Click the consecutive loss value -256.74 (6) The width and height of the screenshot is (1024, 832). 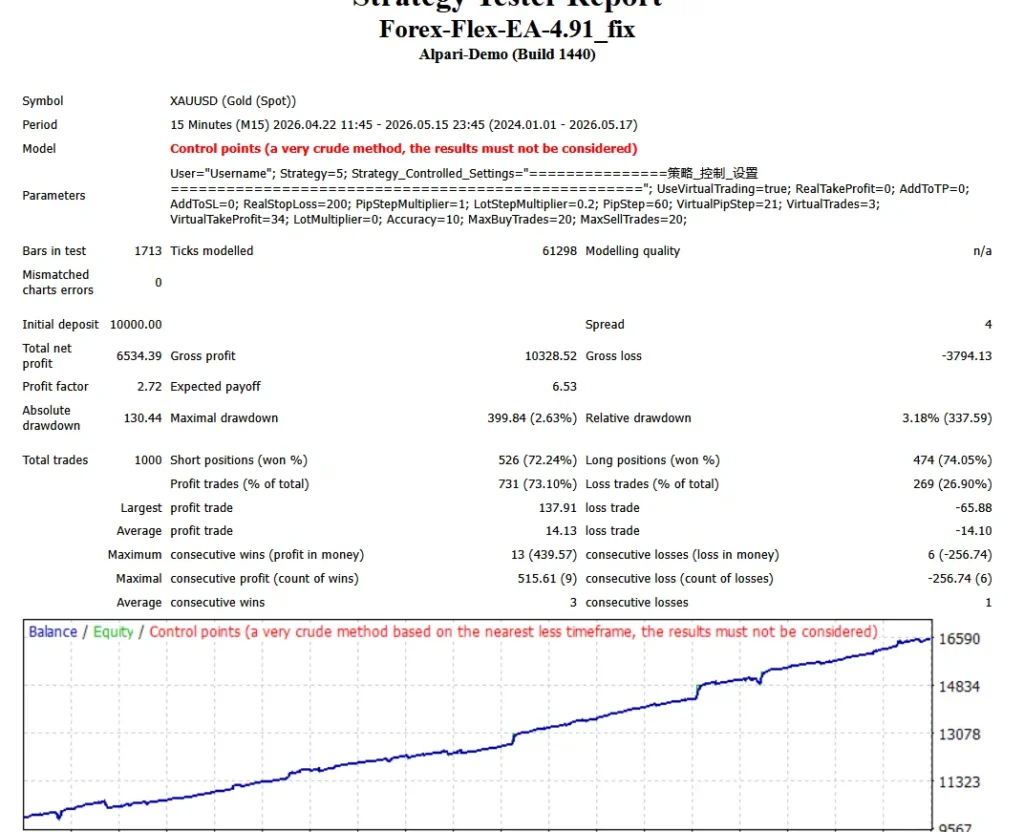(959, 579)
